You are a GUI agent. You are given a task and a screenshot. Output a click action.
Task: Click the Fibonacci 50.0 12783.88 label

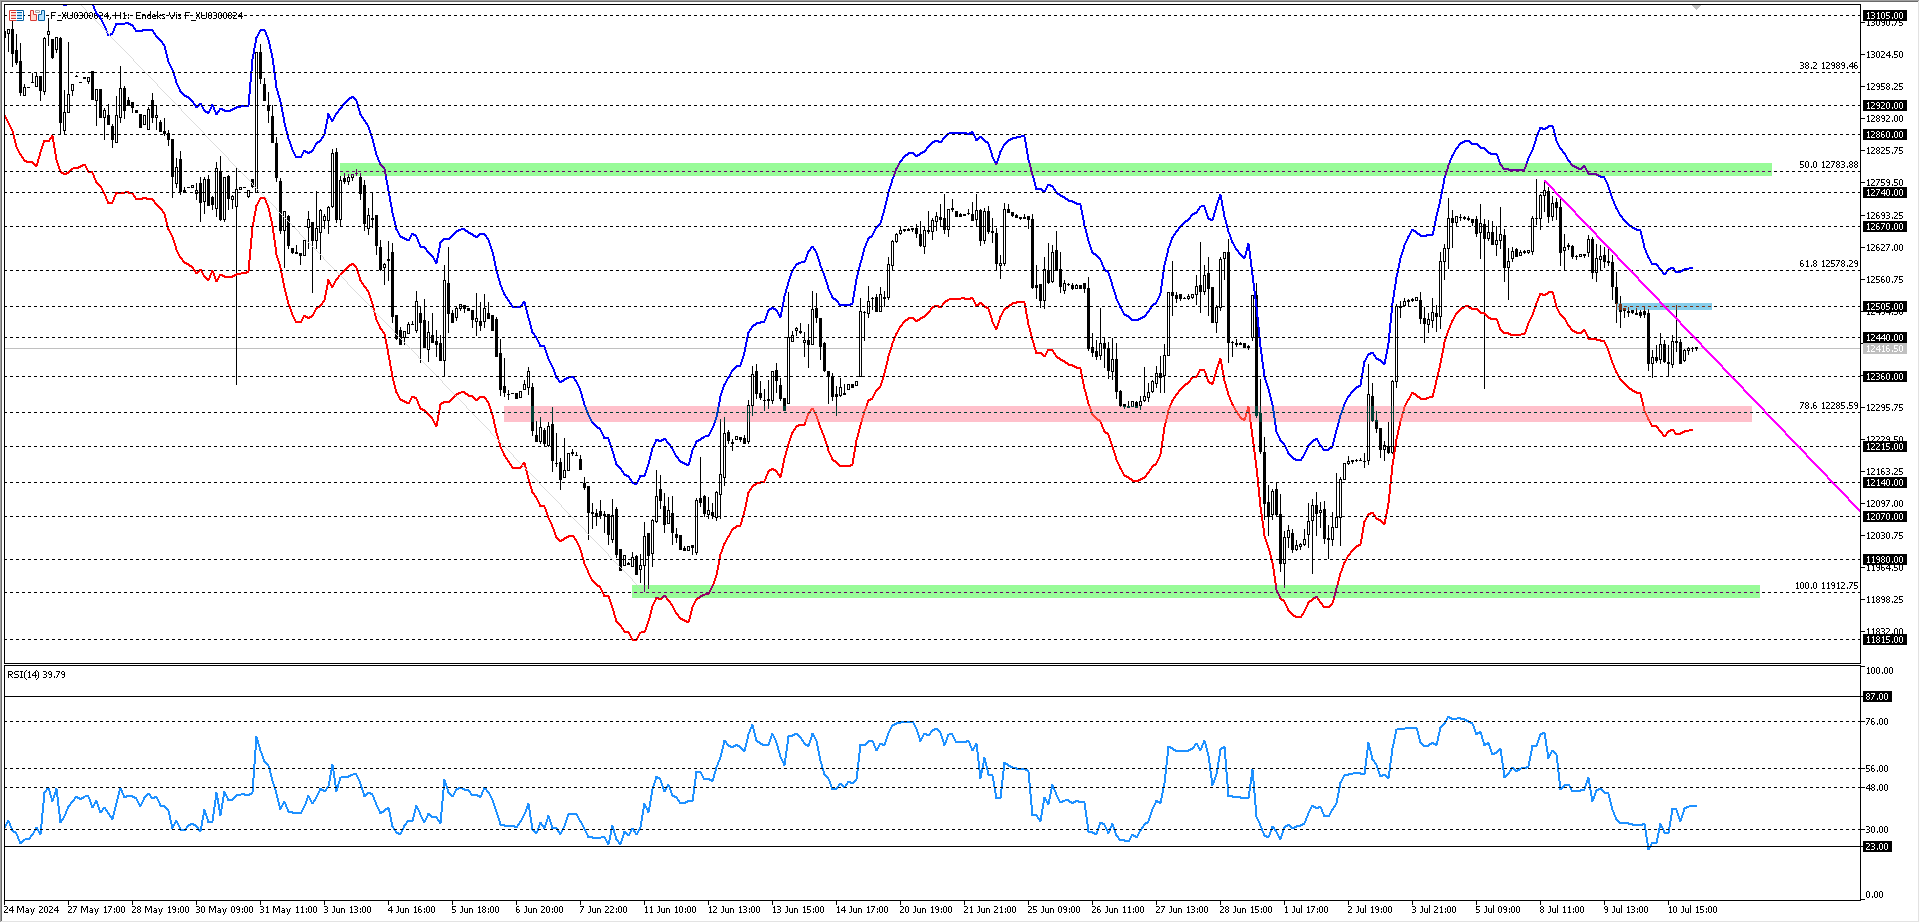[x=1828, y=165]
